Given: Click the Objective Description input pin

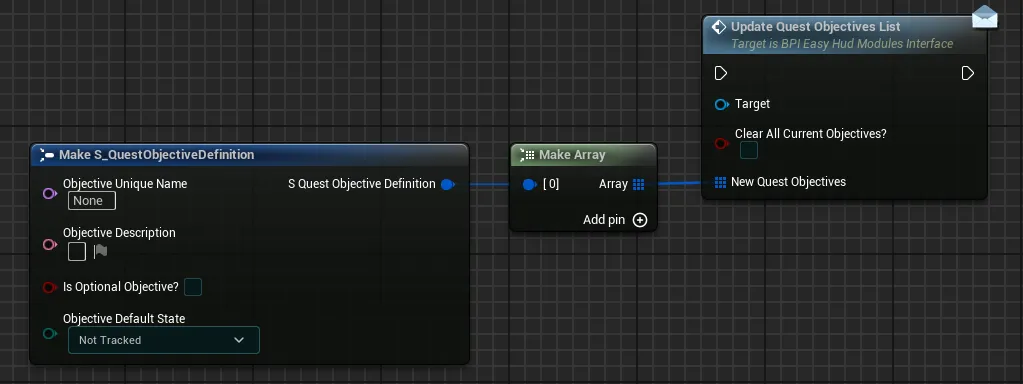Looking at the screenshot, I should (50, 244).
